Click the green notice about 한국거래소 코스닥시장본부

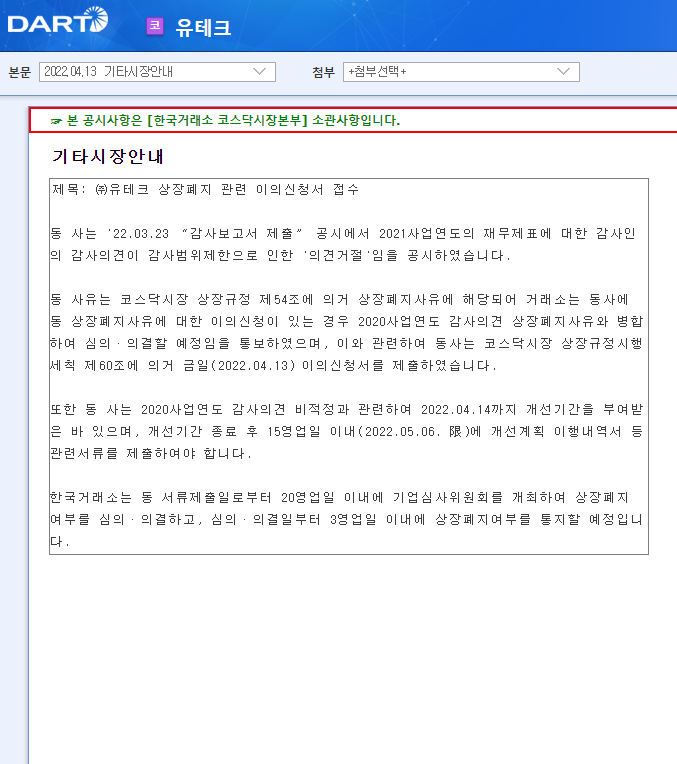[233, 120]
